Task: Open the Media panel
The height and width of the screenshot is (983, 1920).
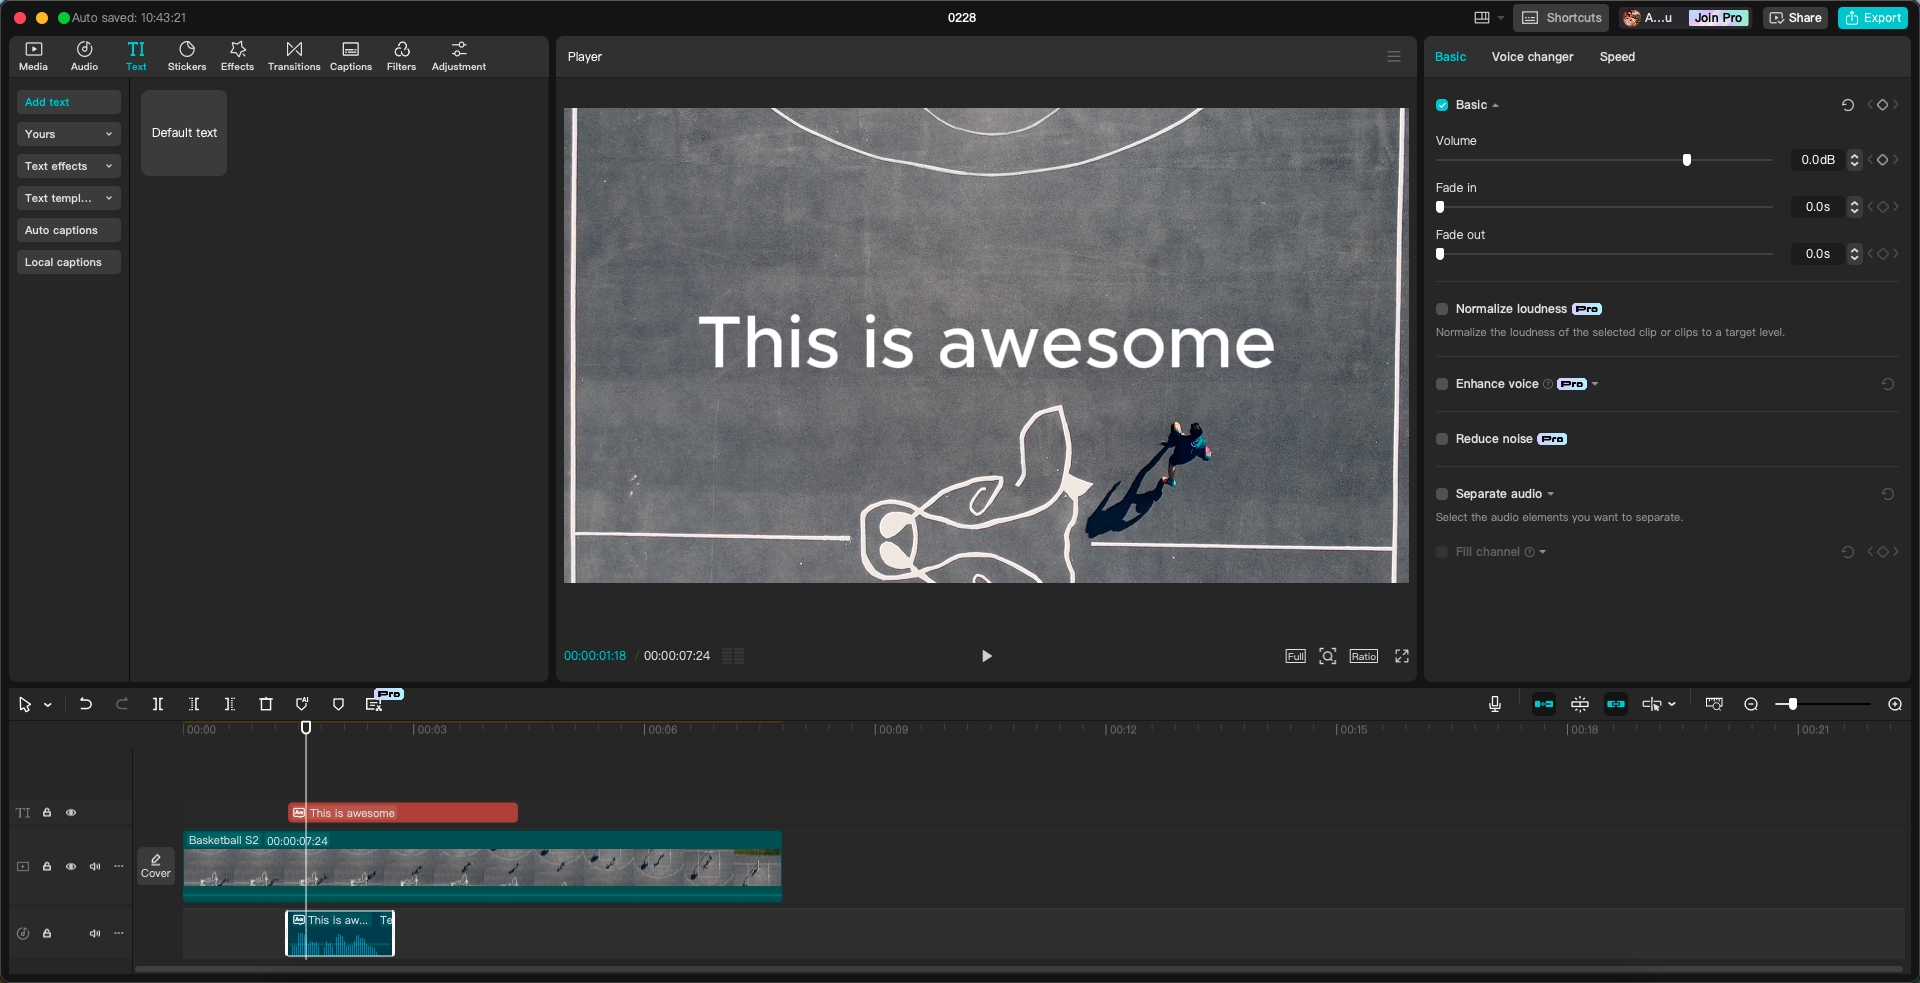Action: (33, 56)
